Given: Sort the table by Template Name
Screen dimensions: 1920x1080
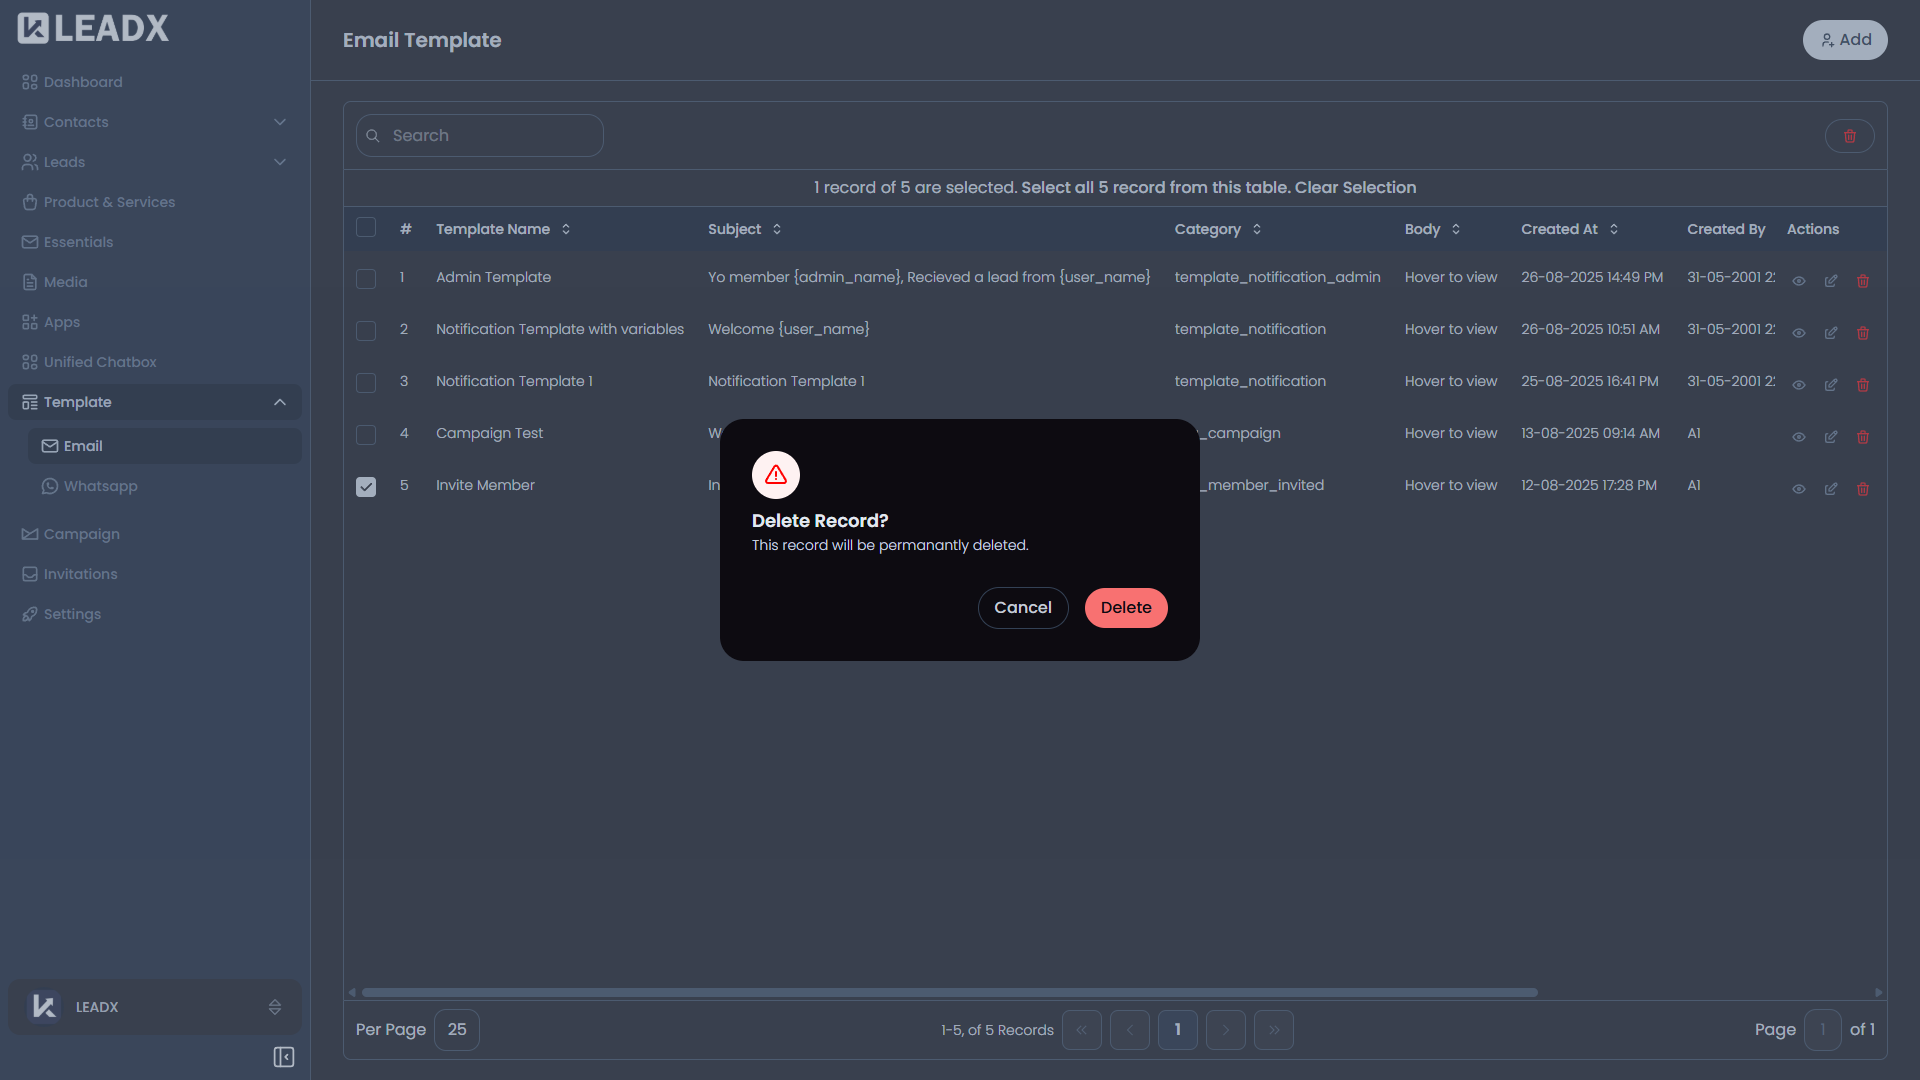Looking at the screenshot, I should click(x=566, y=229).
